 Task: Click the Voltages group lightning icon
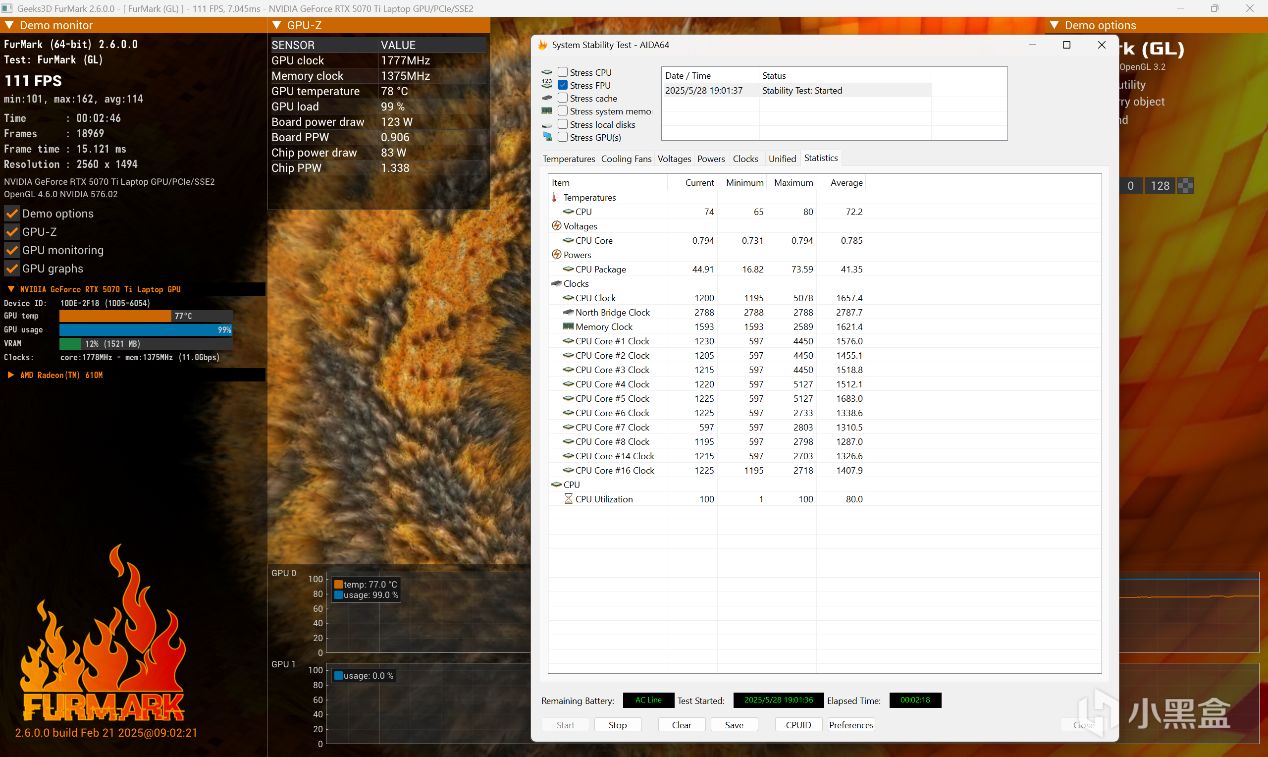556,226
